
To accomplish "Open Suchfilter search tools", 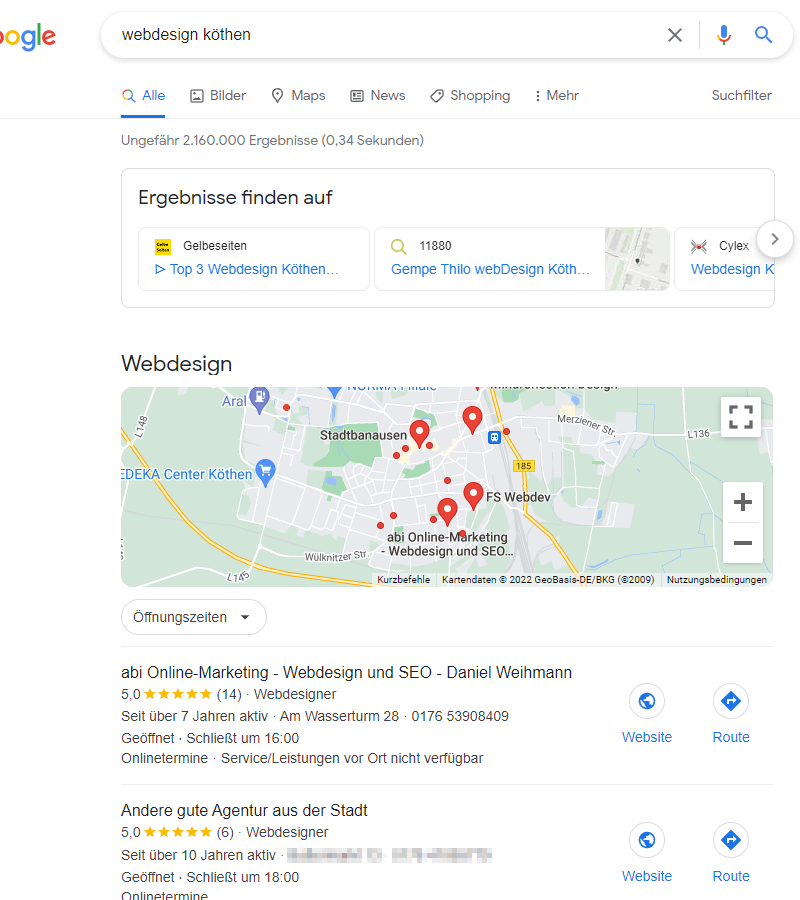I will 741,95.
